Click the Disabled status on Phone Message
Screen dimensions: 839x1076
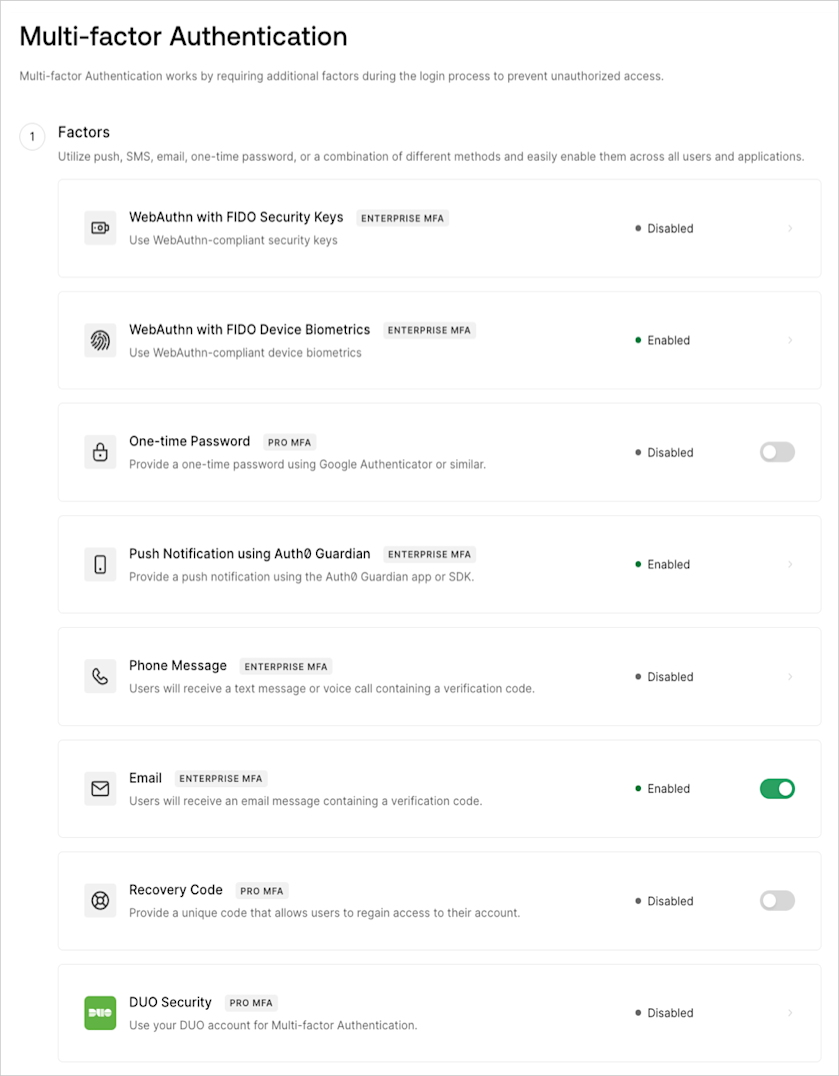pyautogui.click(x=668, y=676)
